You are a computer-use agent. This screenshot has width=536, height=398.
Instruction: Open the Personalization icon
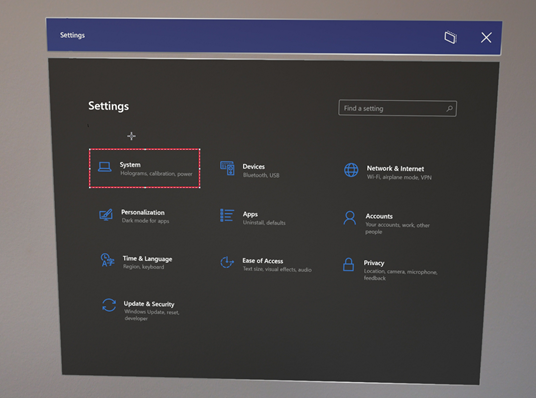point(106,215)
